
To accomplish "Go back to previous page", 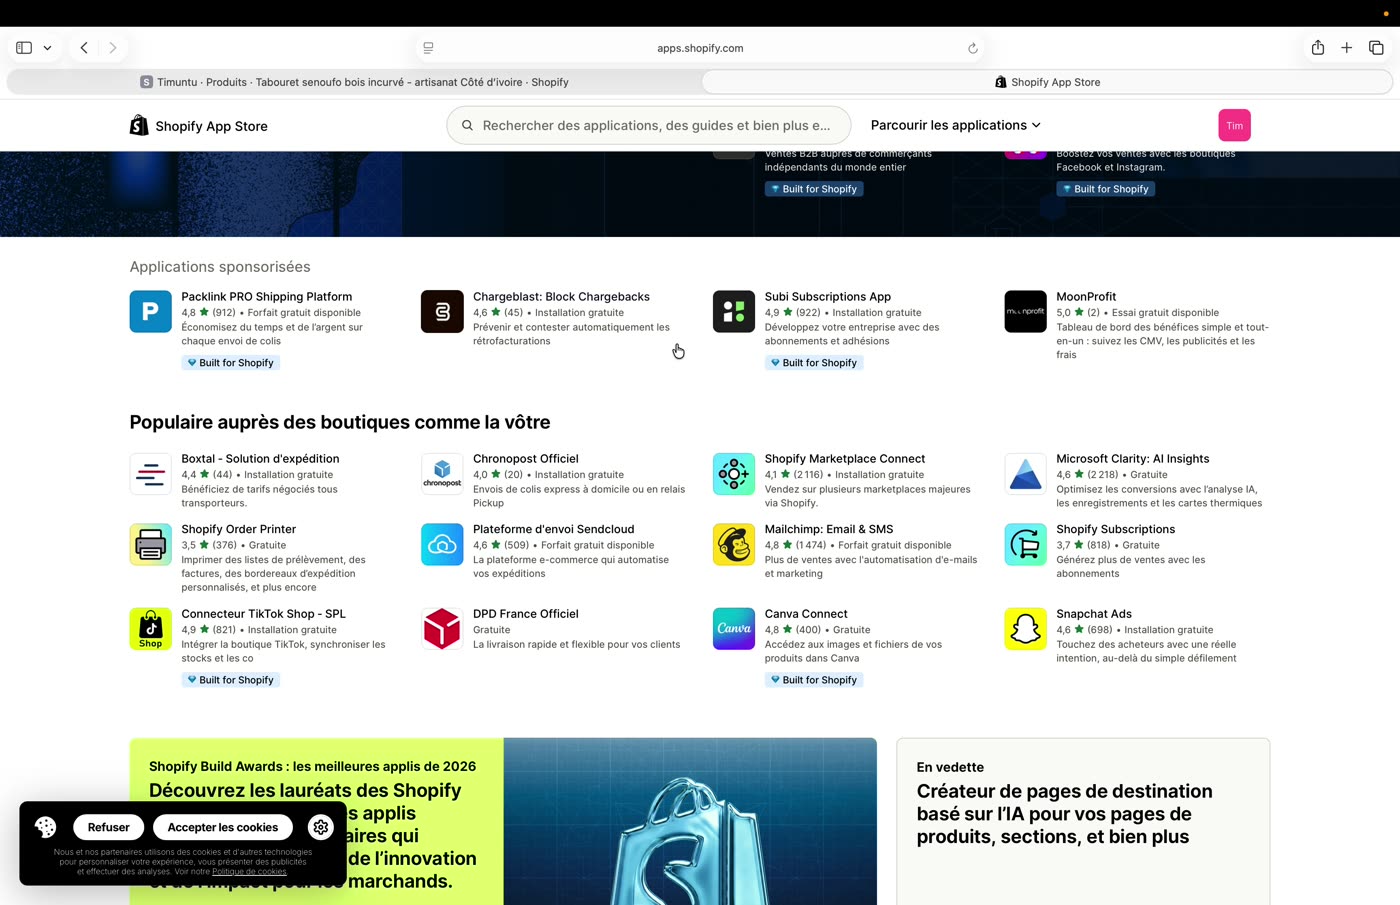I will click(84, 47).
